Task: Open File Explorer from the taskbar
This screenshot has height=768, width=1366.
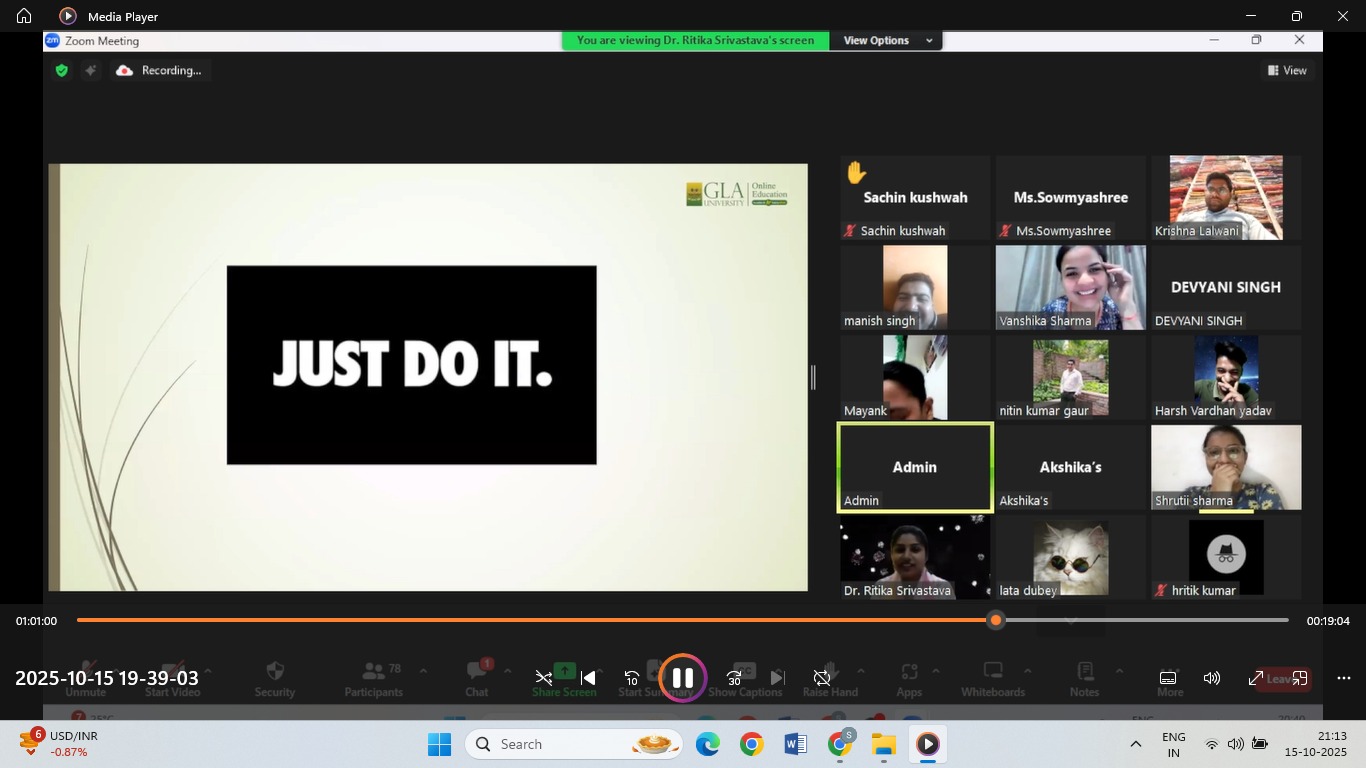Action: tap(883, 744)
